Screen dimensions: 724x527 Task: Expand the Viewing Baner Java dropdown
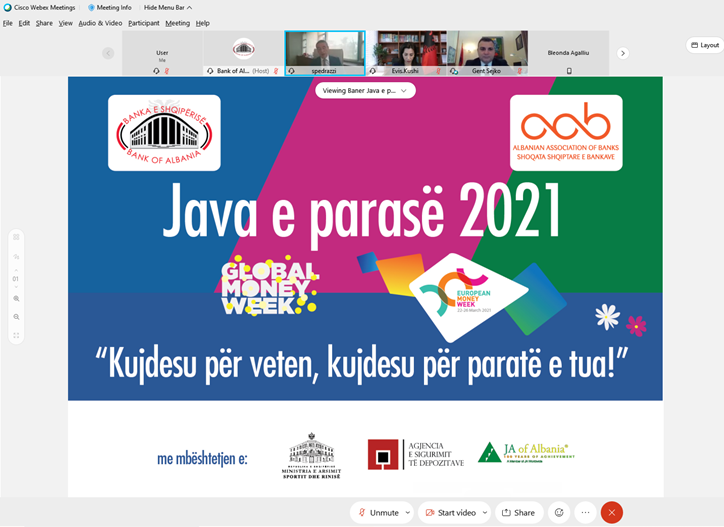coord(365,90)
